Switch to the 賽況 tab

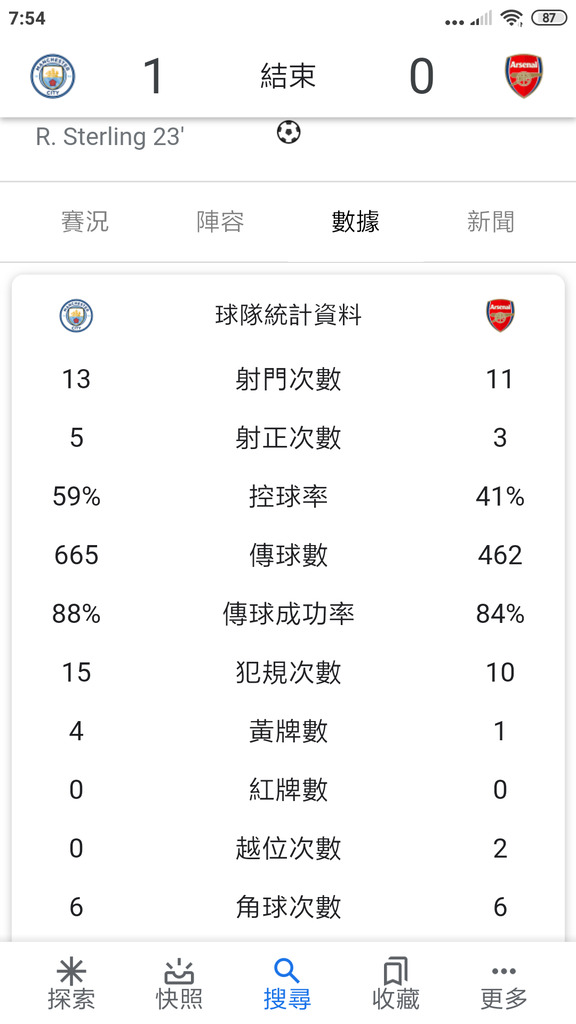click(x=85, y=222)
